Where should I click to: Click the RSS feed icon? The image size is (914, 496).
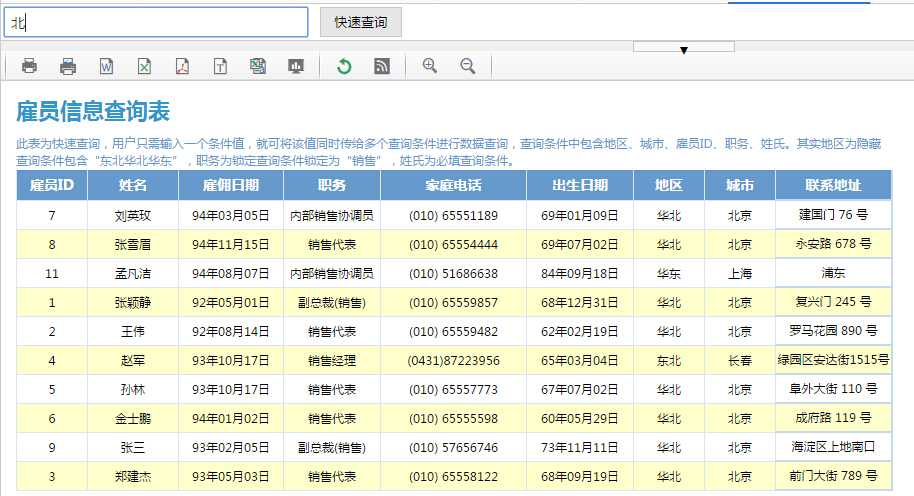coord(382,66)
